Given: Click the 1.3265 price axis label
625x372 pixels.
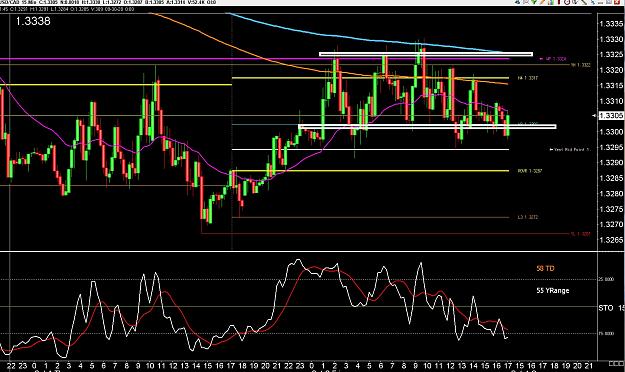Looking at the screenshot, I should pyautogui.click(x=611, y=240).
